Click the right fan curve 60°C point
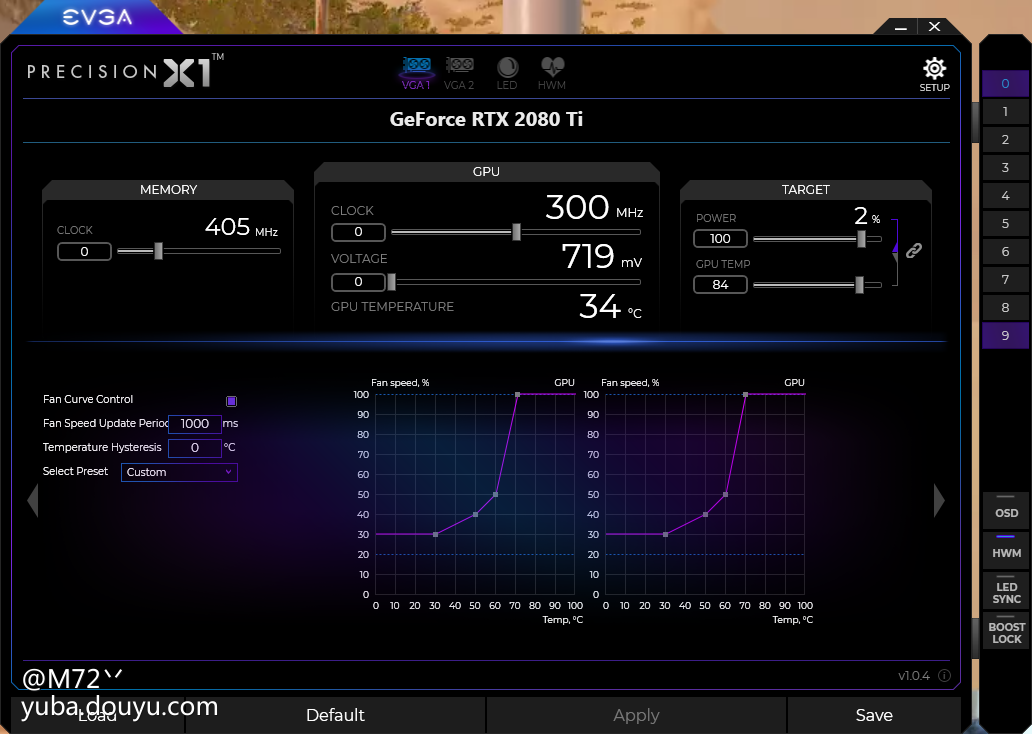The width and height of the screenshot is (1032, 734). point(725,494)
